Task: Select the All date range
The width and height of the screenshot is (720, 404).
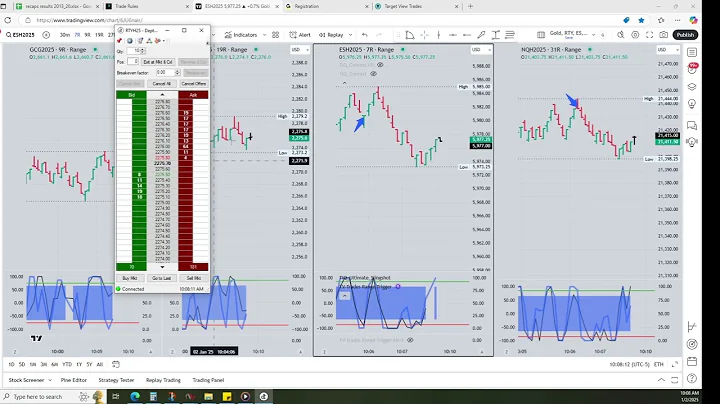Action: click(x=100, y=365)
